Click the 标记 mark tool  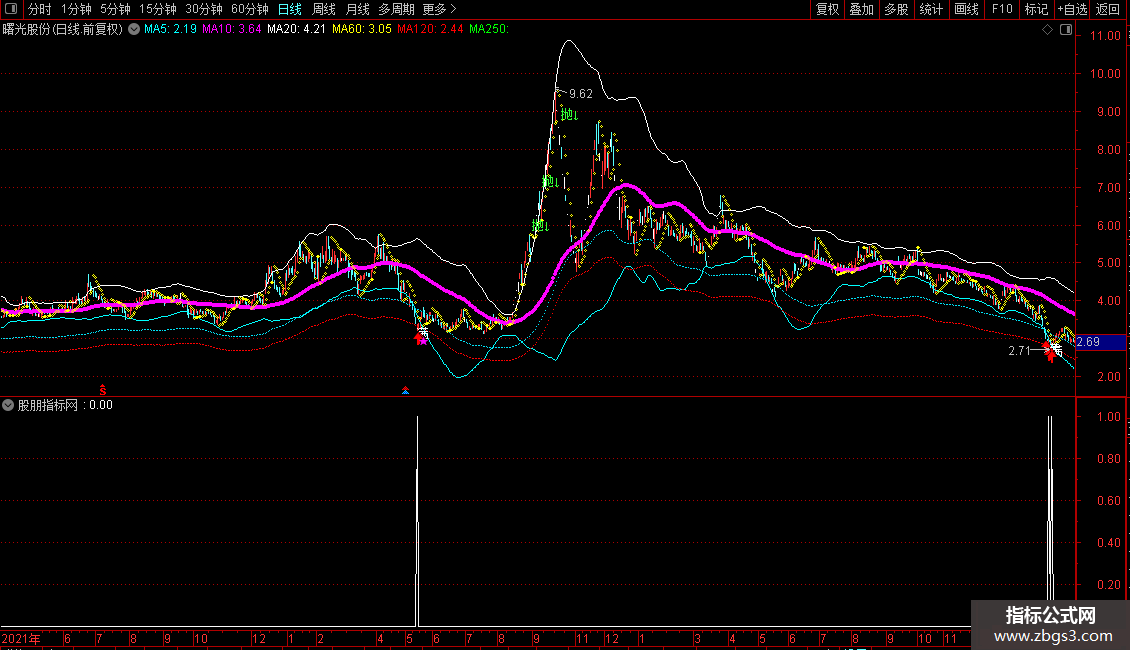click(1036, 9)
